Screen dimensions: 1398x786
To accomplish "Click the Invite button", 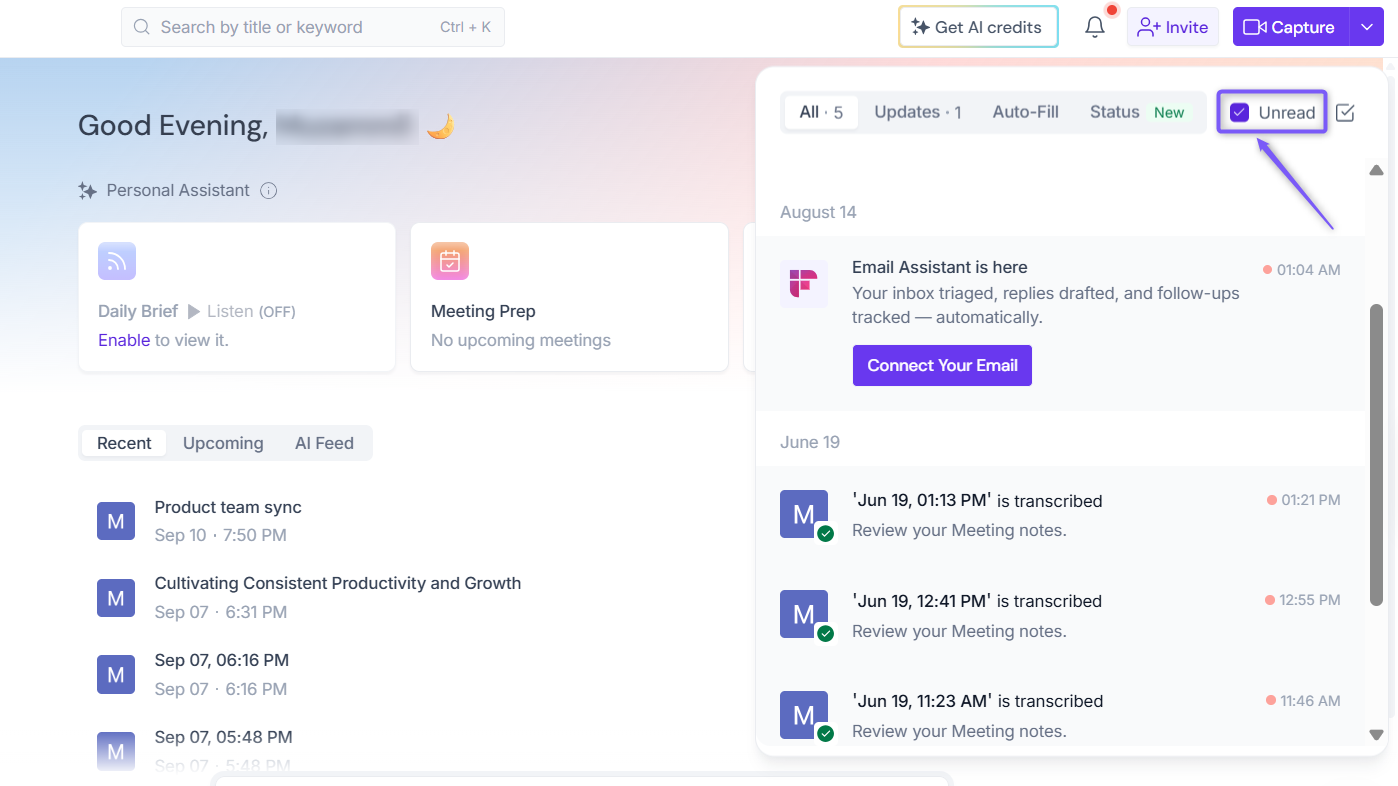I will click(1173, 27).
